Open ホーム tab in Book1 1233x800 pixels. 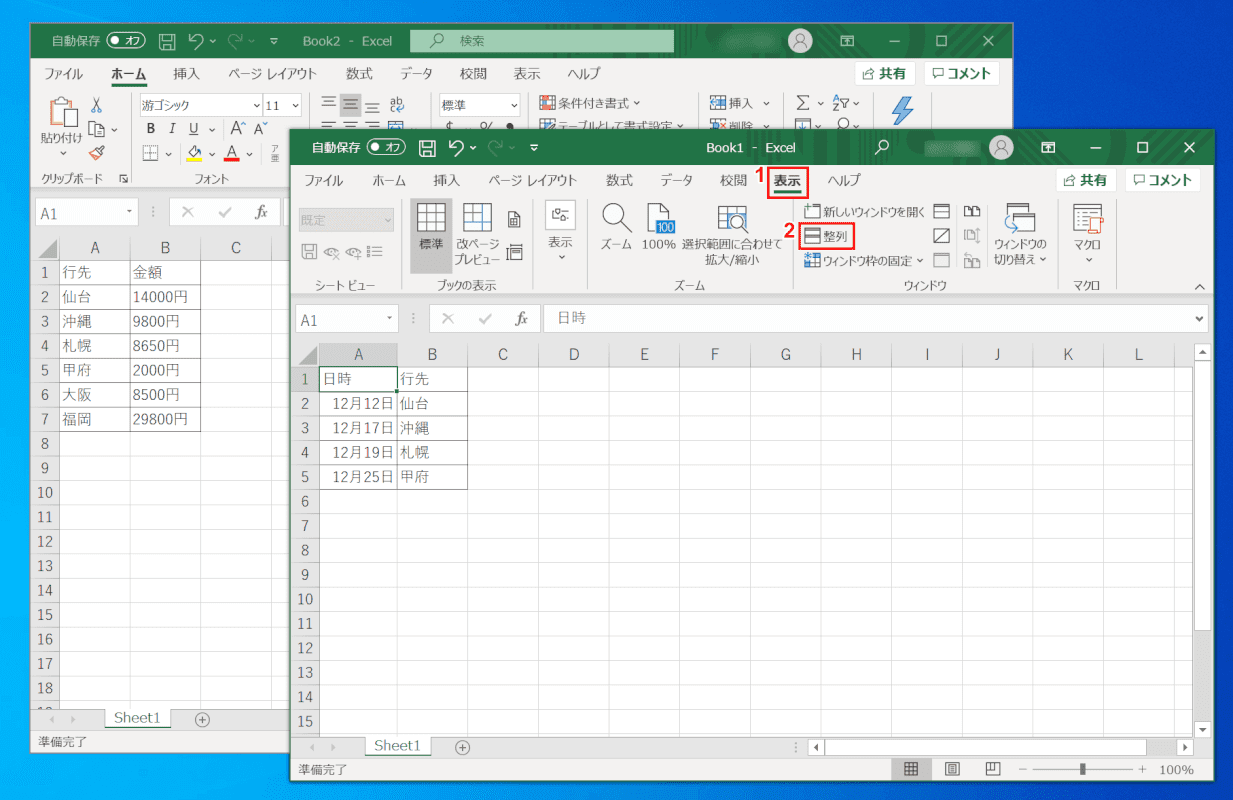(x=389, y=180)
